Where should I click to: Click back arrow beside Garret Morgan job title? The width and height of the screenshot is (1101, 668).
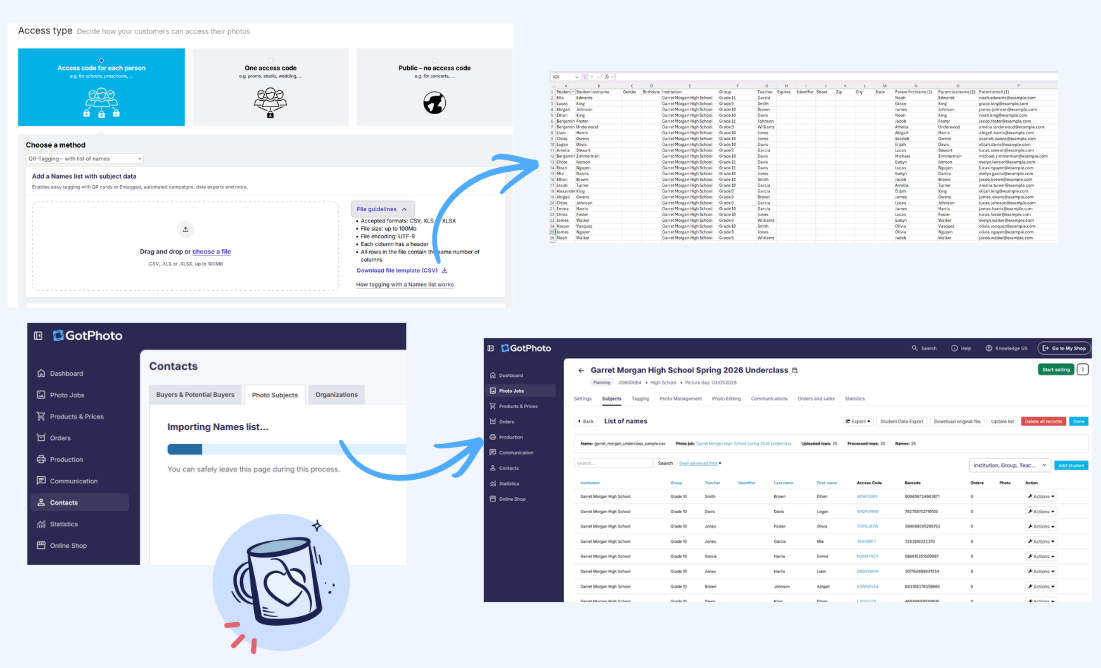(x=581, y=370)
